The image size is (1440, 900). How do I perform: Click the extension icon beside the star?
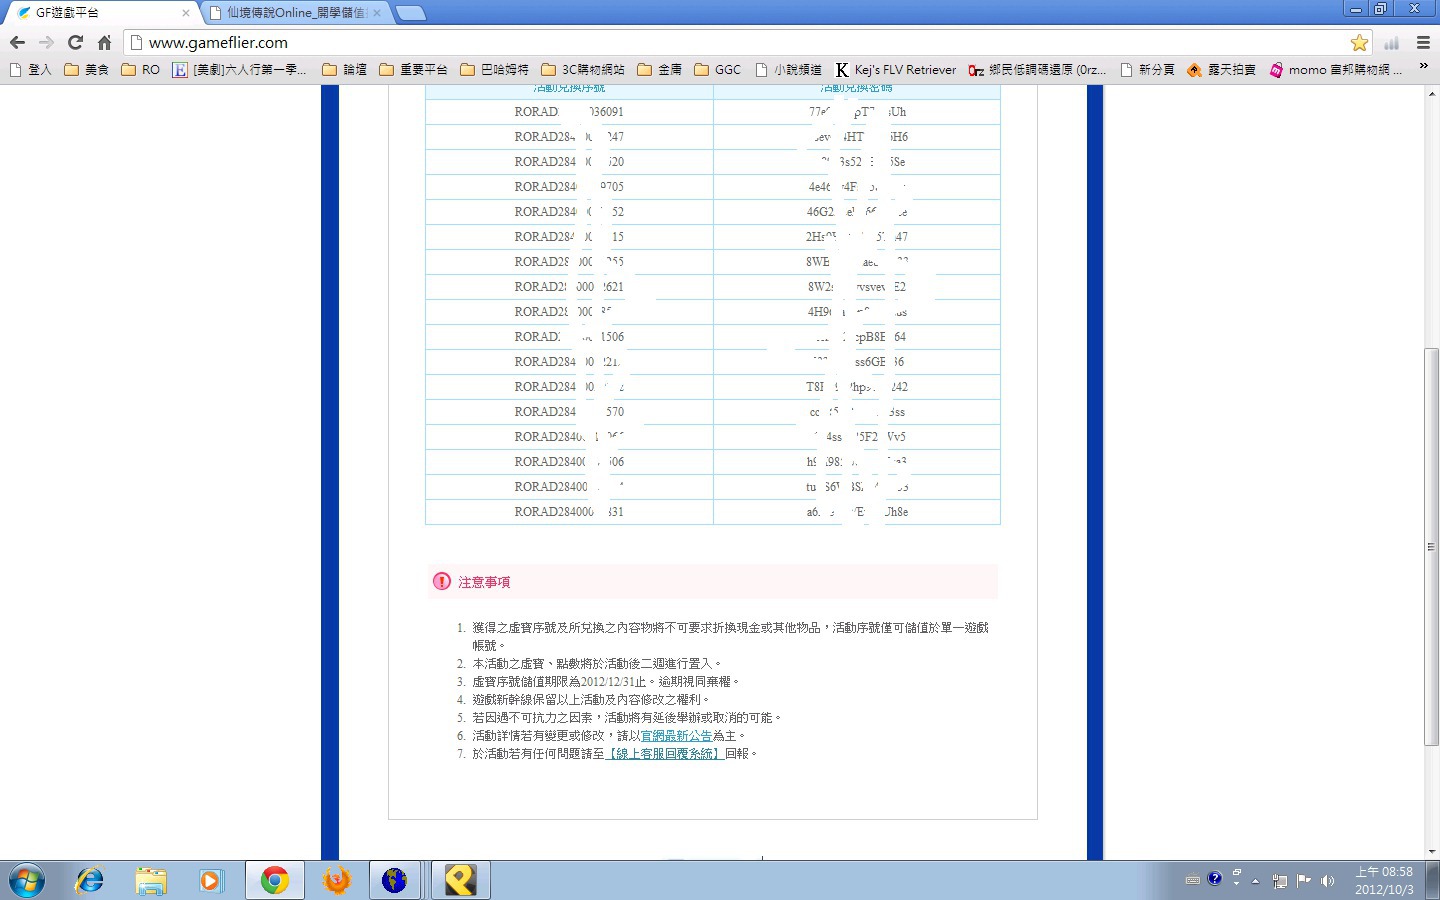[1391, 42]
